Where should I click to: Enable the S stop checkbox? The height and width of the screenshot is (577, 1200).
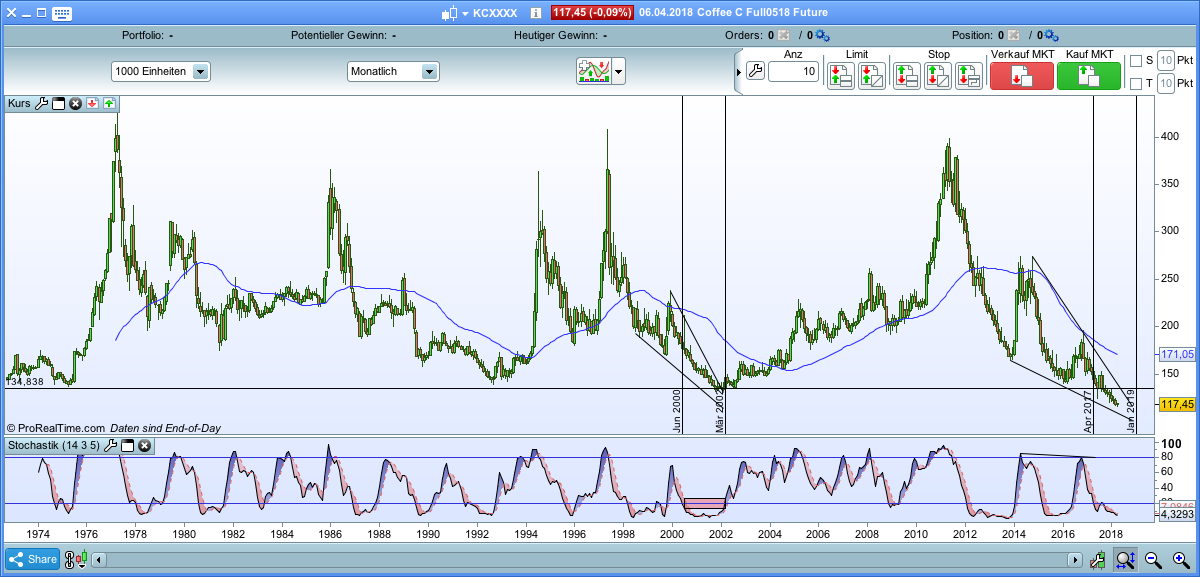[x=1135, y=61]
